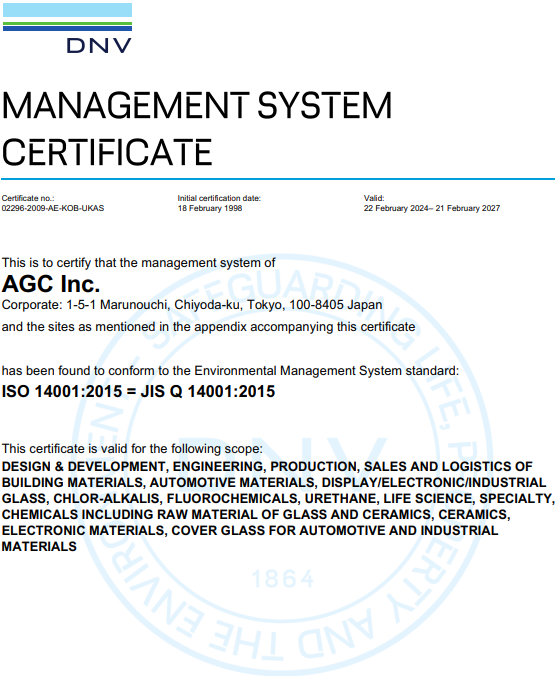Click "This is to certify" sentence
Viewport: 555px width, 676px height.
138,263
